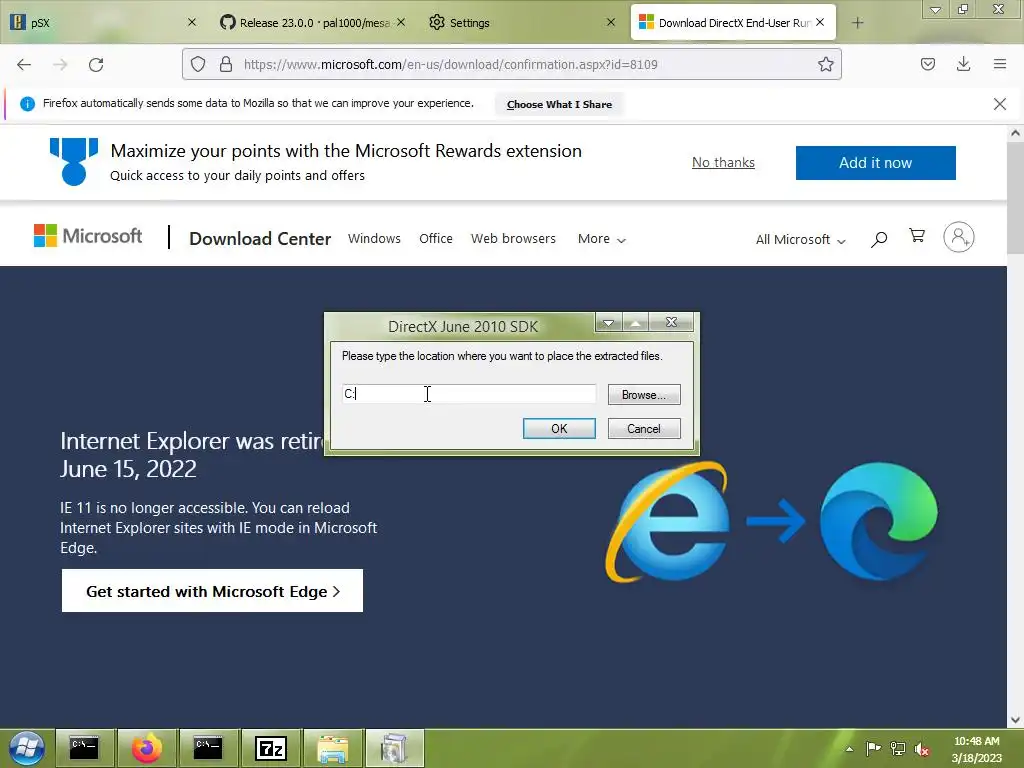Viewport: 1024px width, 768px height.
Task: Open the 7-Zip taskbar icon
Action: [x=270, y=748]
